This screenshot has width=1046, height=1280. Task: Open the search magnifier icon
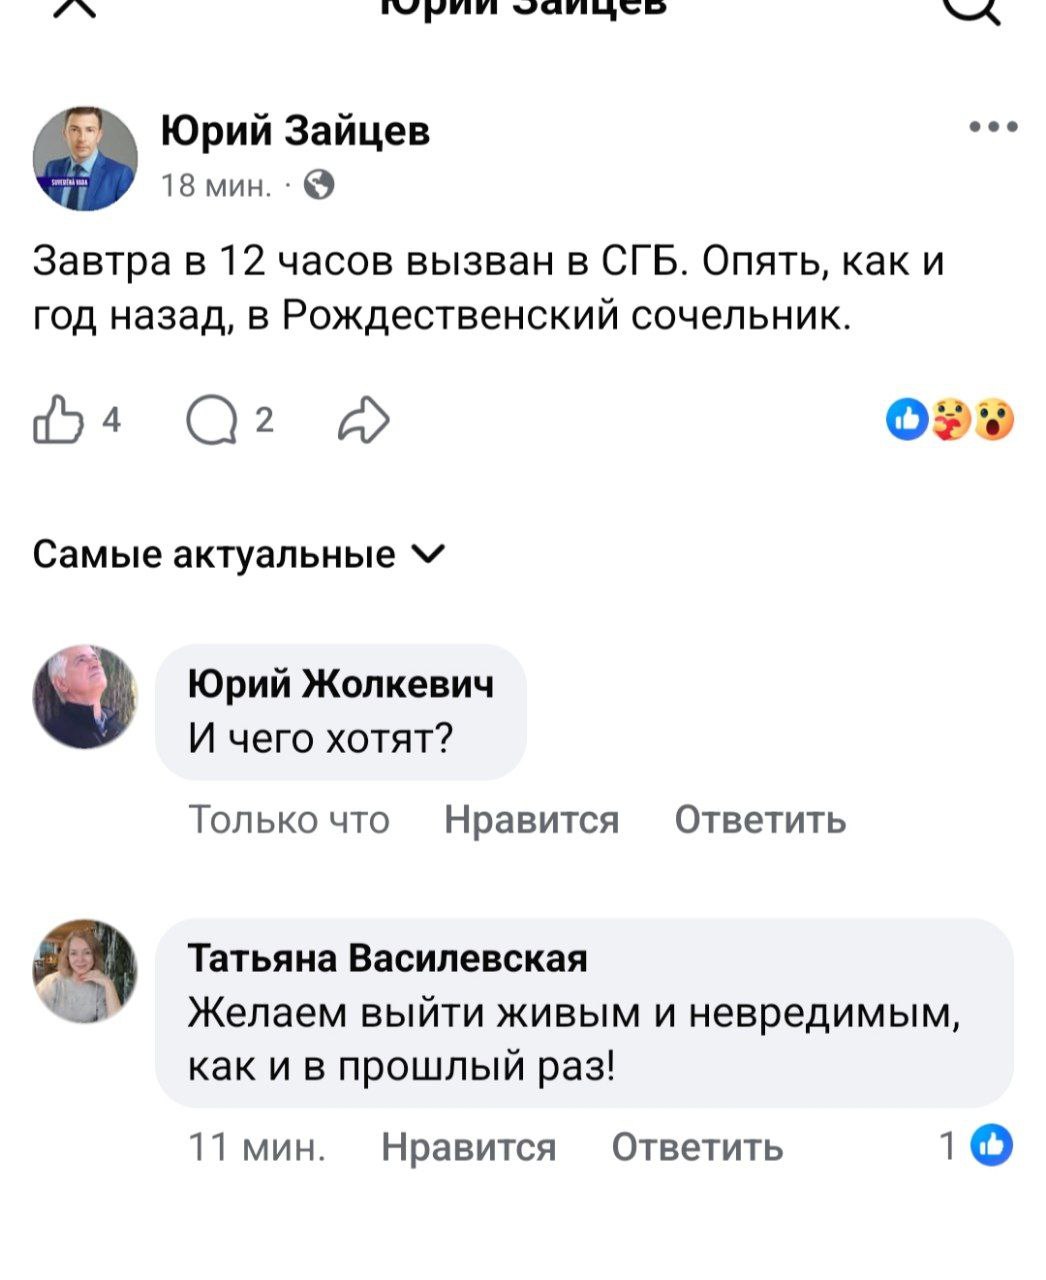[x=974, y=8]
